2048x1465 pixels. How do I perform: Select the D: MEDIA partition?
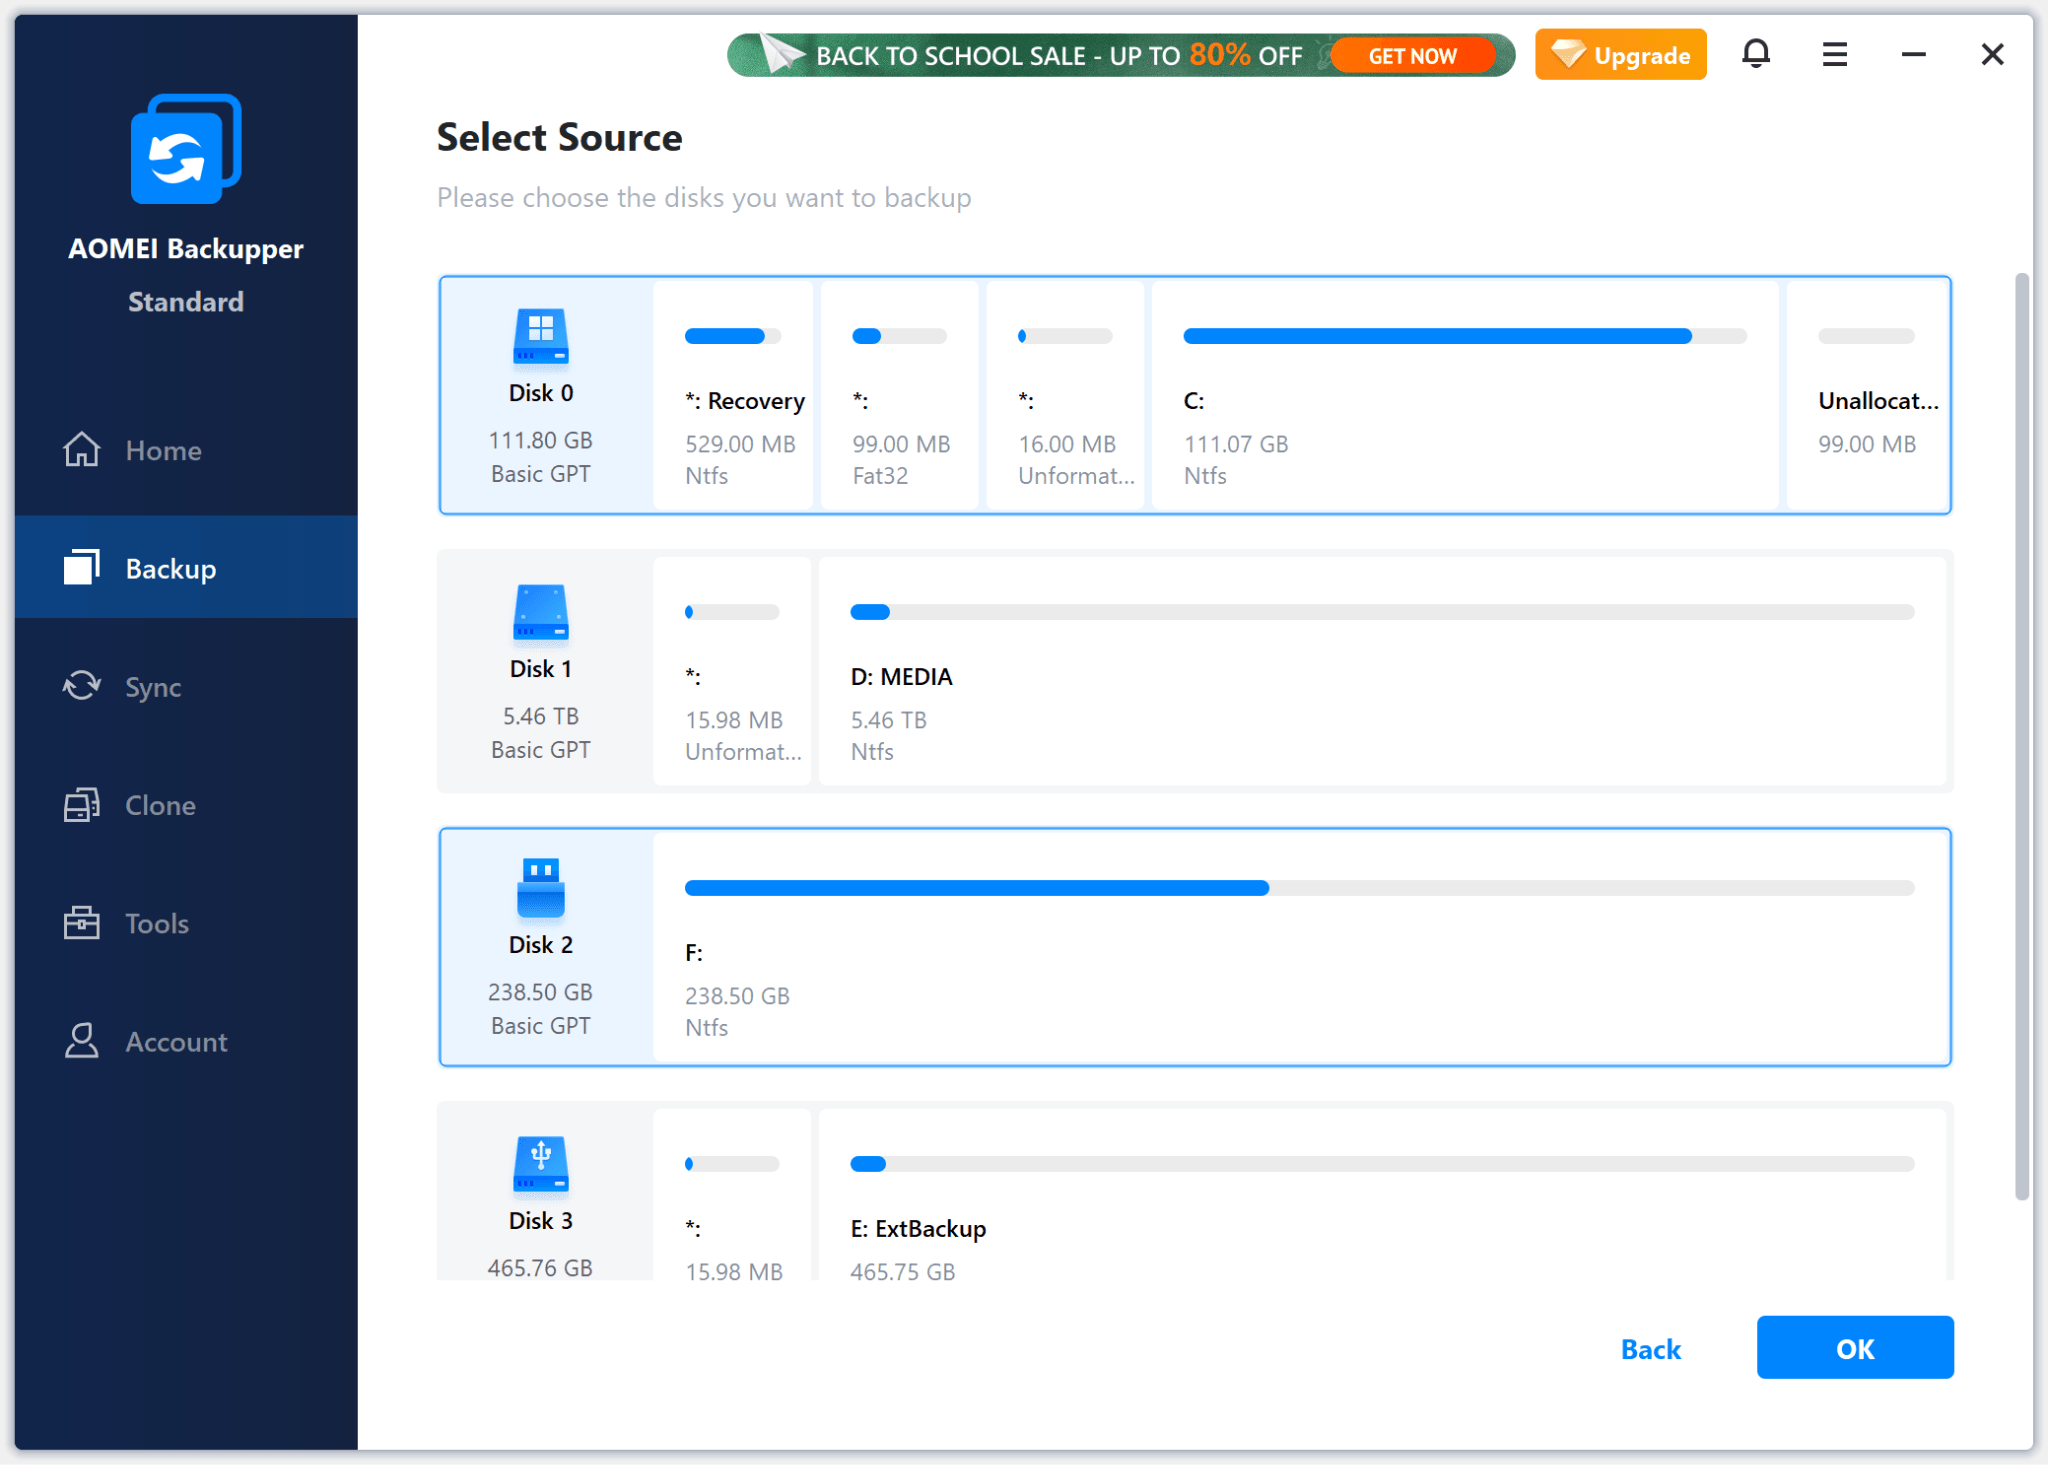pyautogui.click(x=1382, y=671)
